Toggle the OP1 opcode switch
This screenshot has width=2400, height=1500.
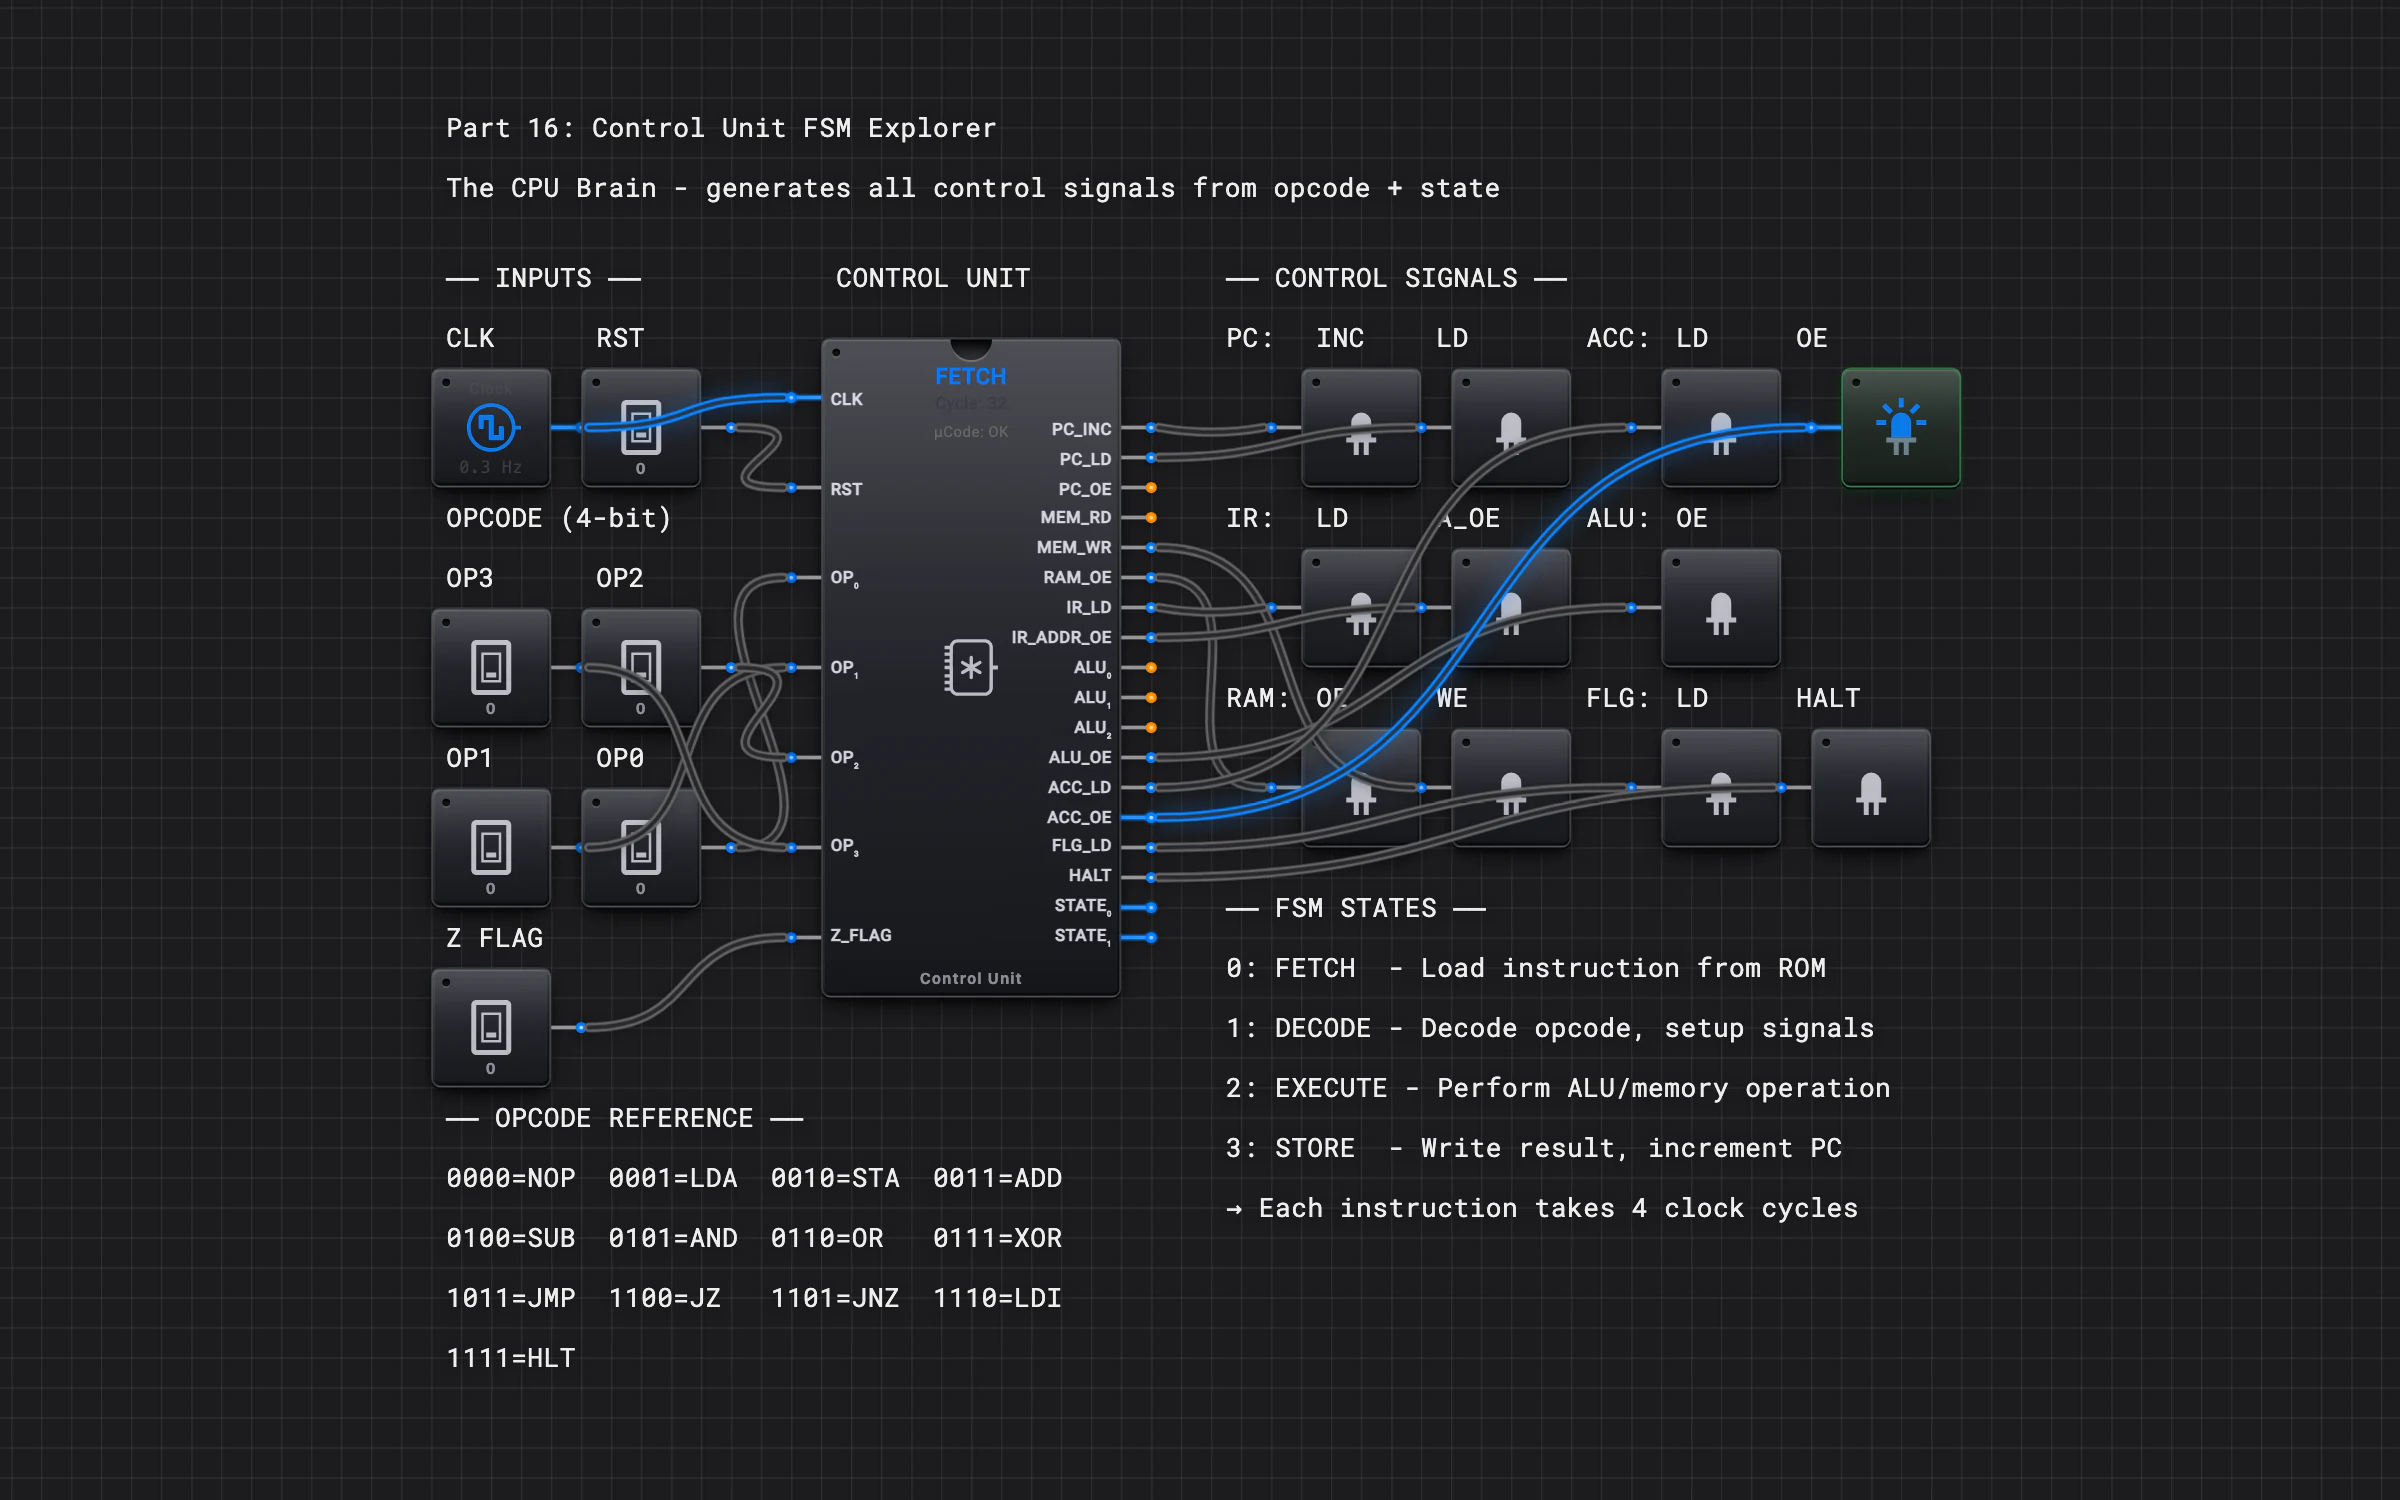pyautogui.click(x=491, y=847)
